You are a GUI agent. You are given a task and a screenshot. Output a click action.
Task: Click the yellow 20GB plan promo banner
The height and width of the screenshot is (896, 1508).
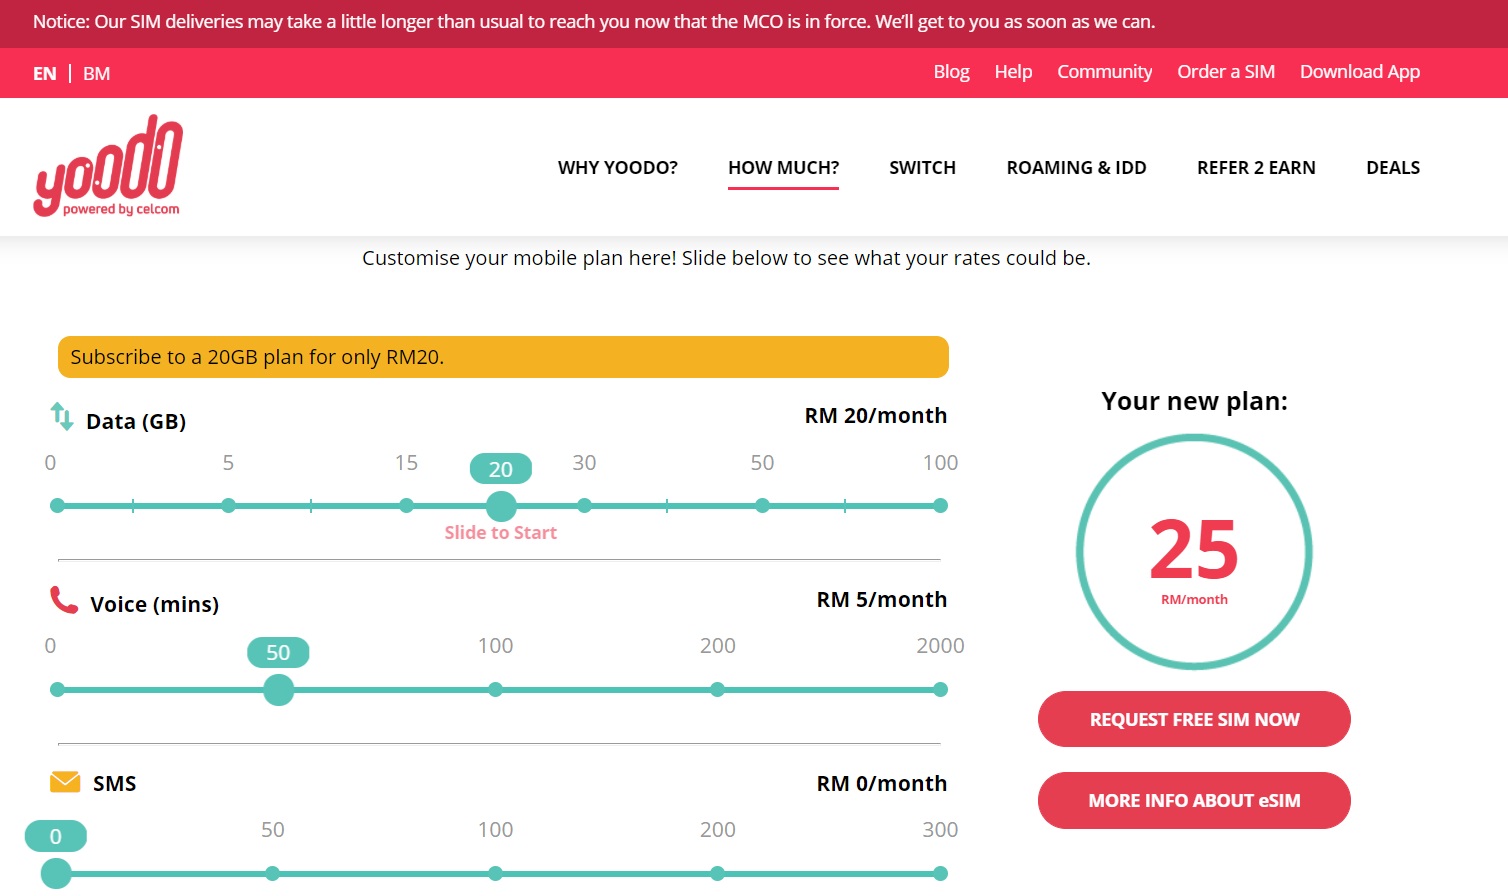(503, 357)
